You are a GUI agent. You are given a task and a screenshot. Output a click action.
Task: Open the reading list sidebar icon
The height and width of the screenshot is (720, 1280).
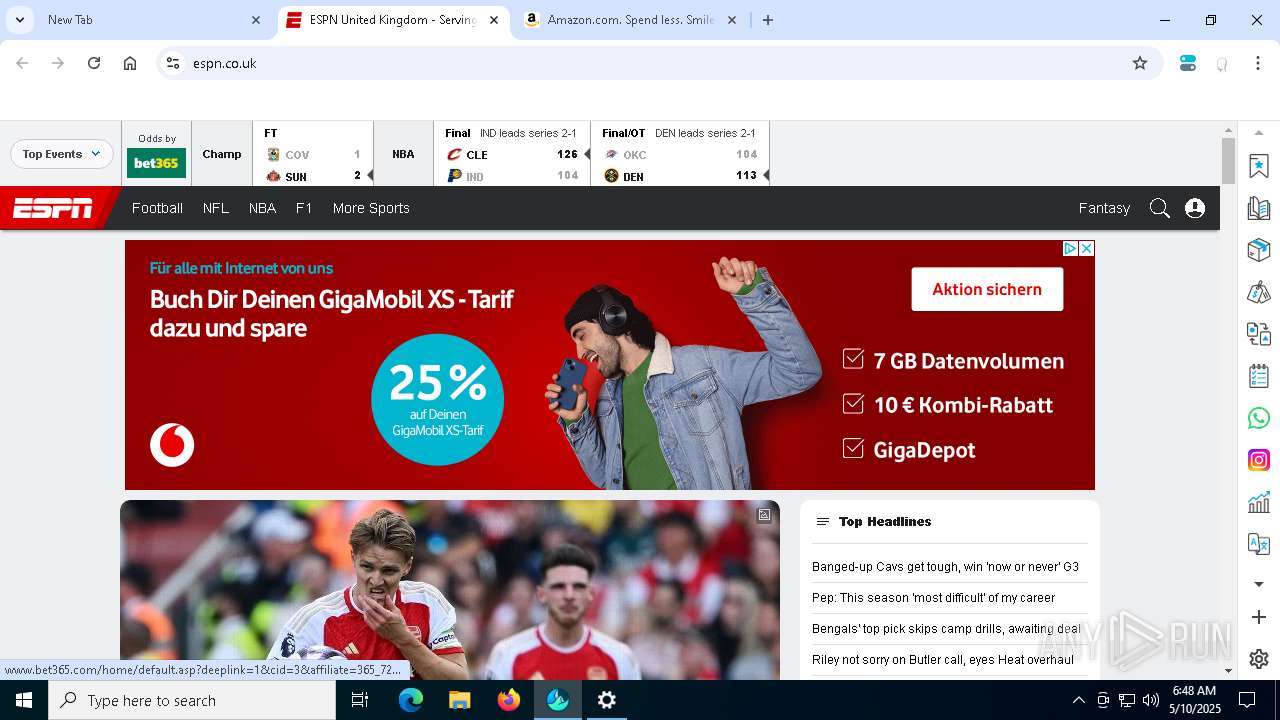pyautogui.click(x=1259, y=208)
